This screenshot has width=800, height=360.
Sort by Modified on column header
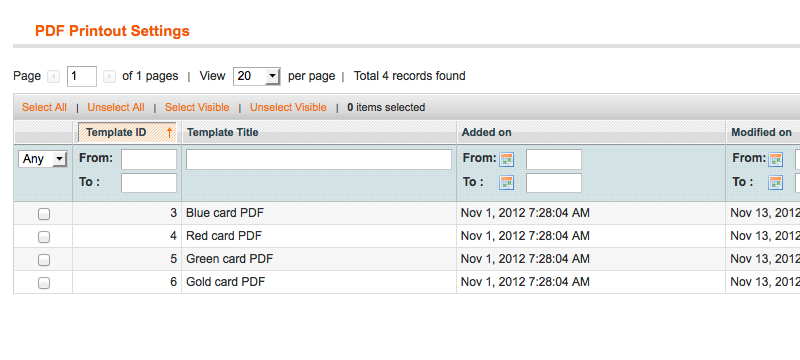[761, 133]
